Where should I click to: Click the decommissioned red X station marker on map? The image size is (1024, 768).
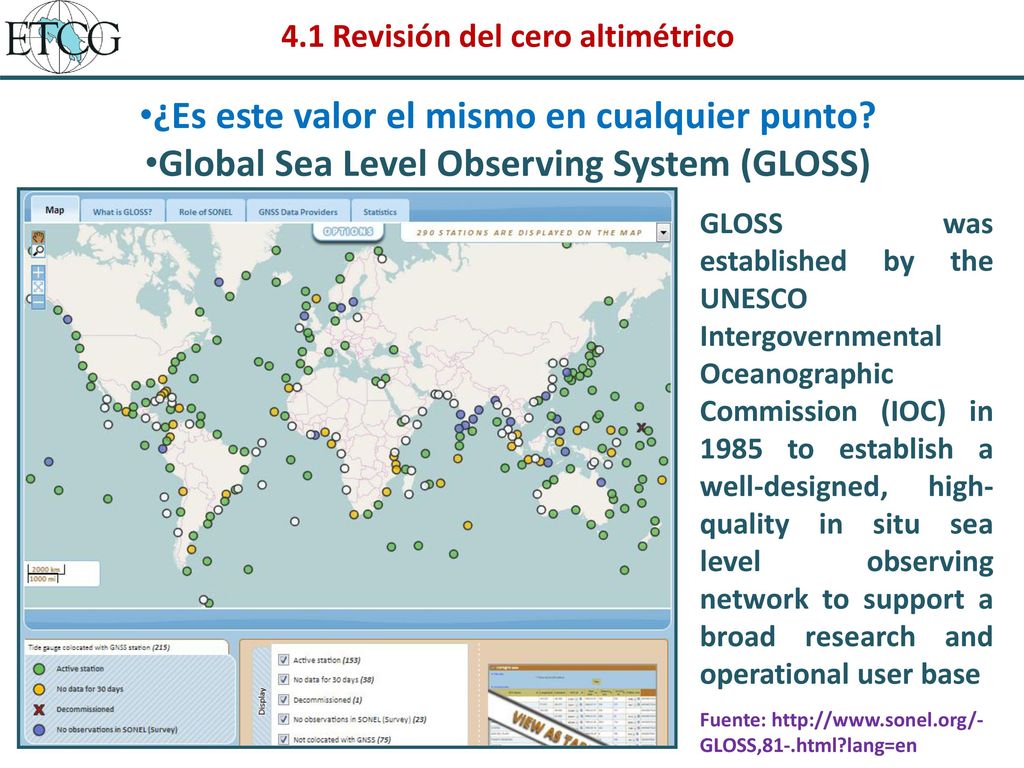[x=641, y=428]
